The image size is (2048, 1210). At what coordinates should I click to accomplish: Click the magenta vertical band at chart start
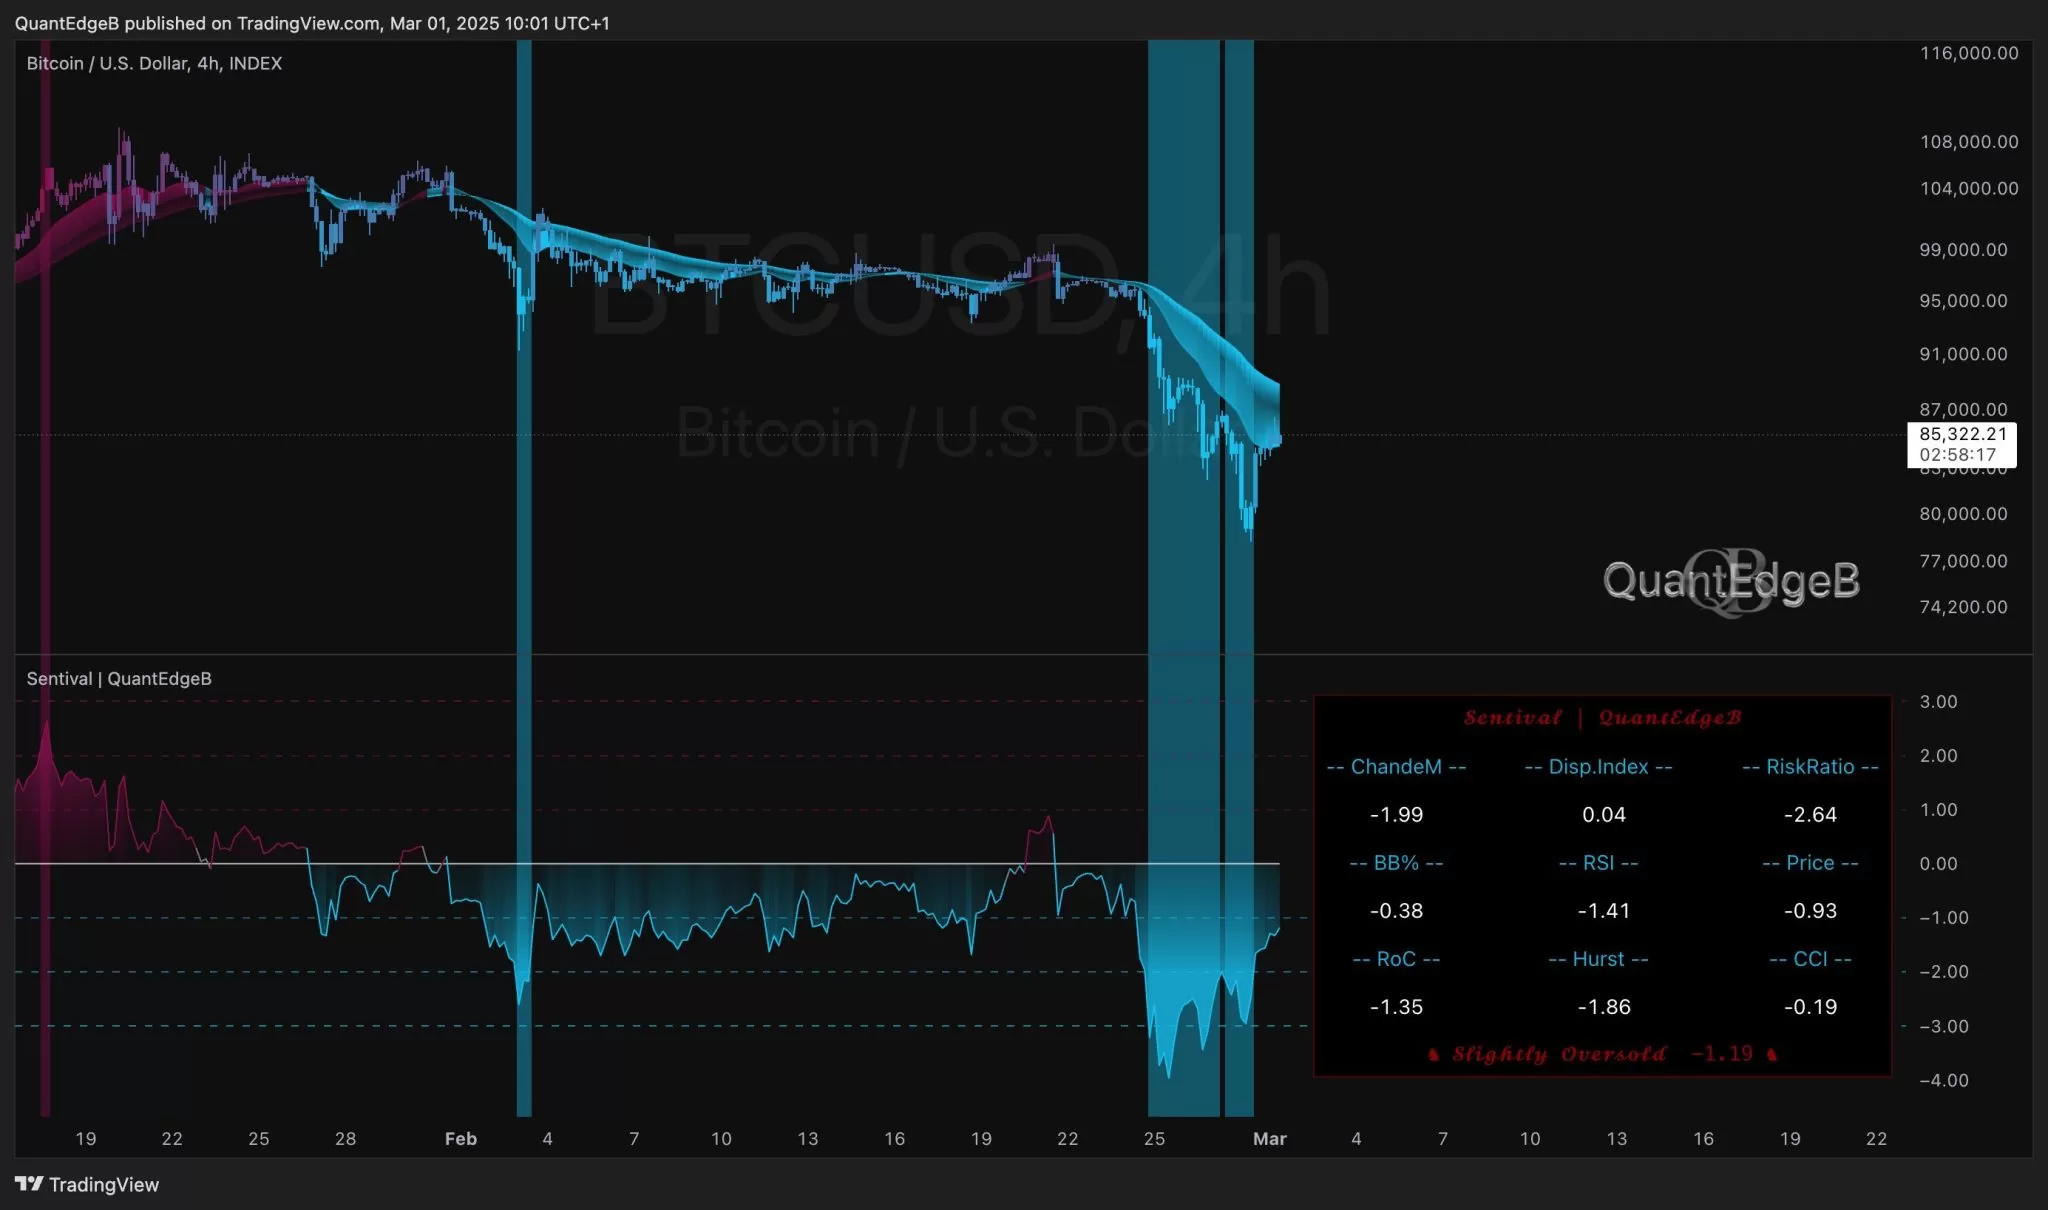45,500
